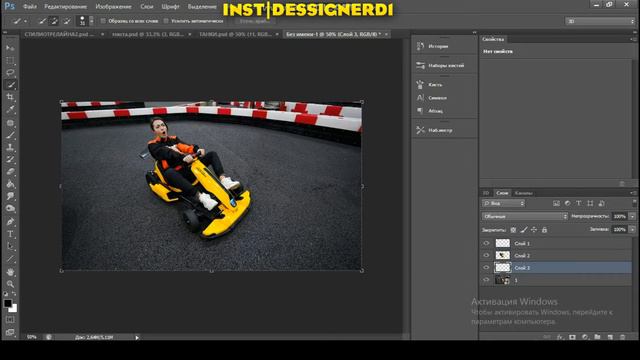
Task: Filter layers by adjustment layers icon
Action: (x=567, y=203)
